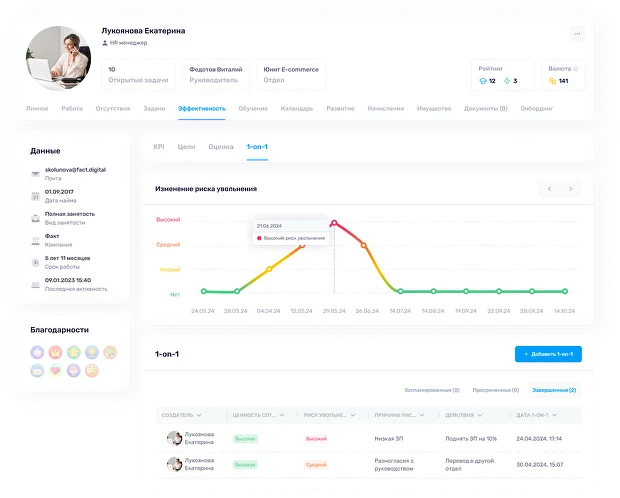Click the trophy cup gratitude badge
620x498 pixels.
point(92,352)
